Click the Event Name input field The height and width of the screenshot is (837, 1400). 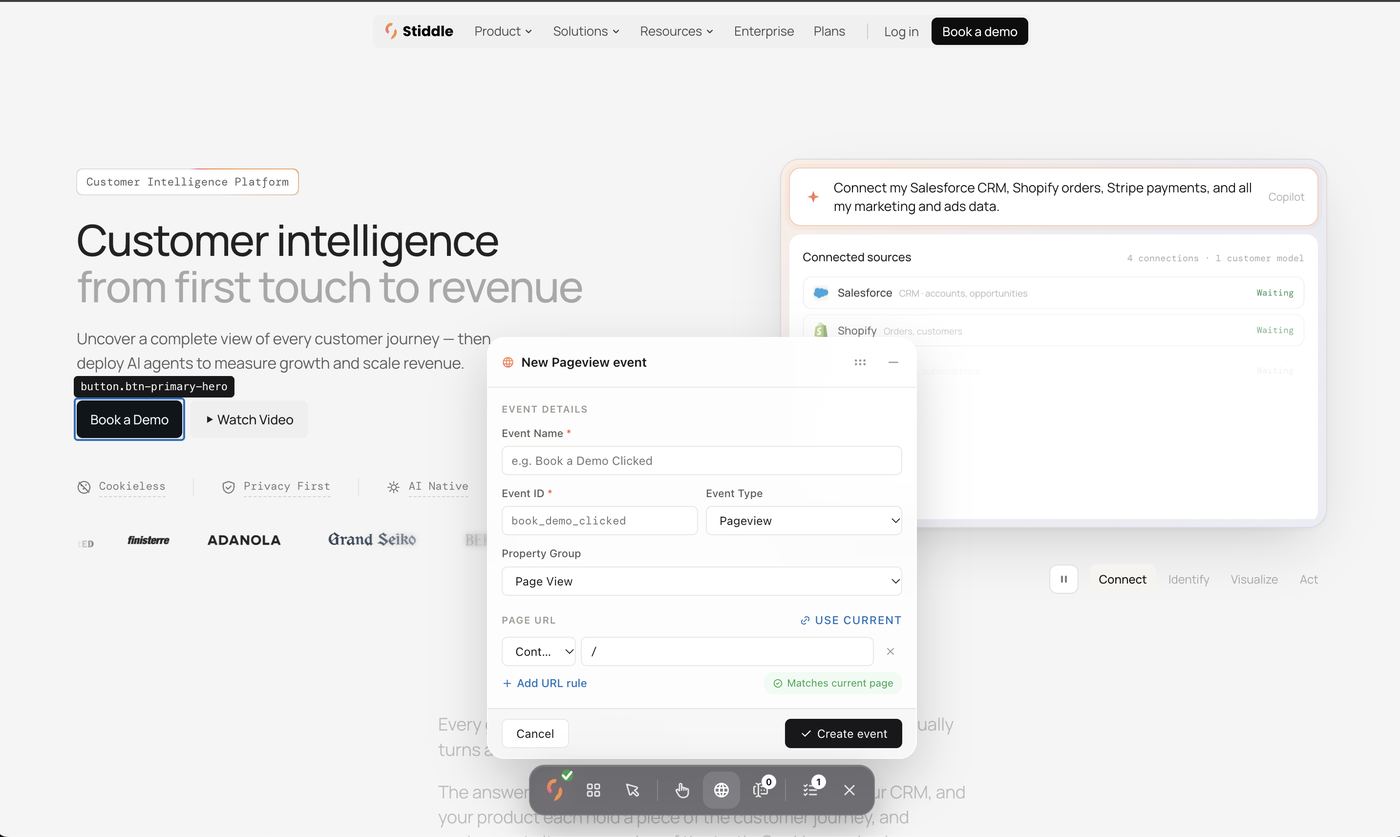[702, 461]
